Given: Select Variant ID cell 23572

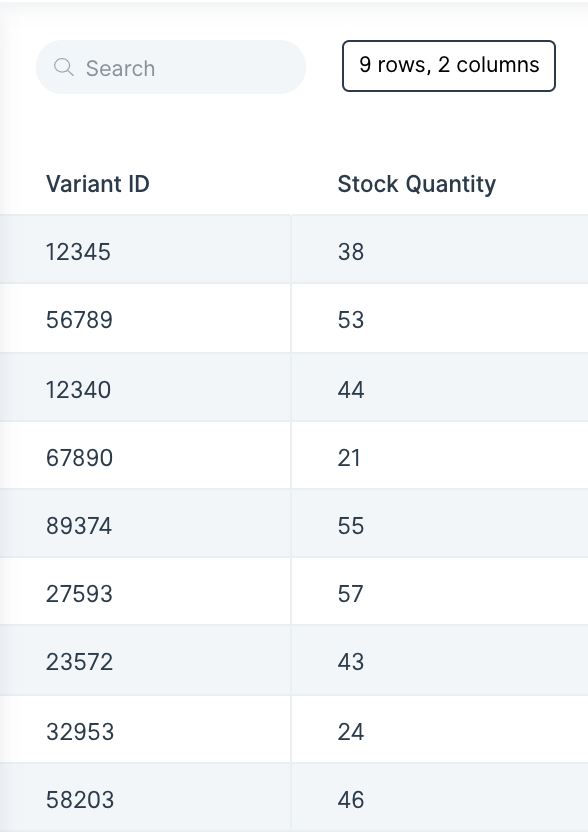Looking at the screenshot, I should (x=145, y=660).
